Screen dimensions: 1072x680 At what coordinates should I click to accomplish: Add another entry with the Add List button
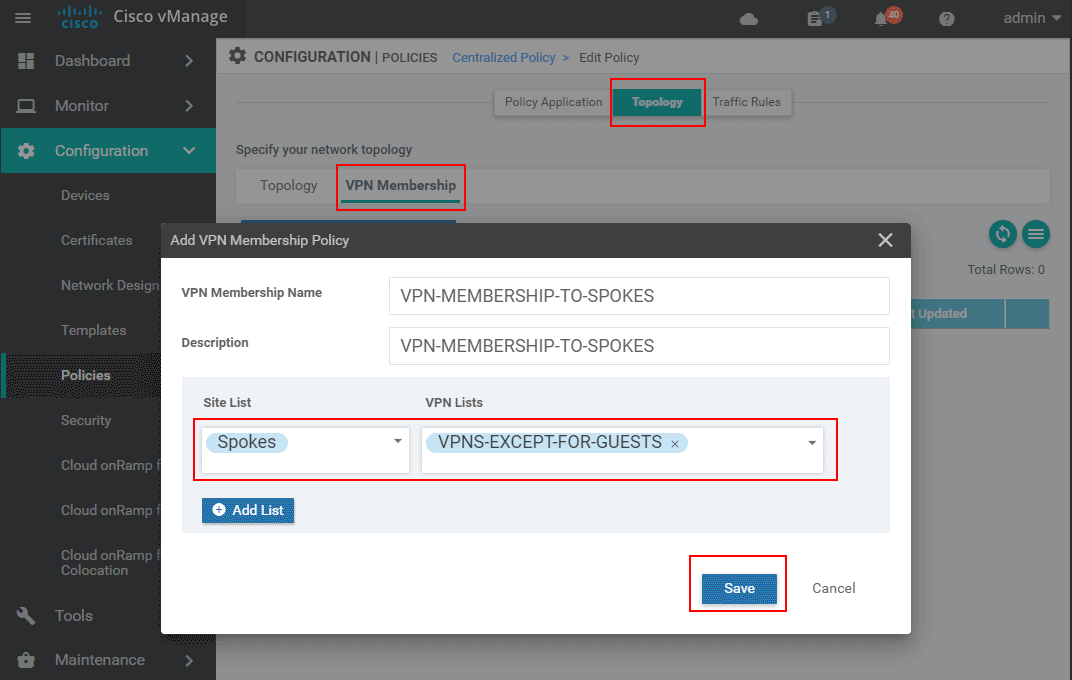coord(248,510)
